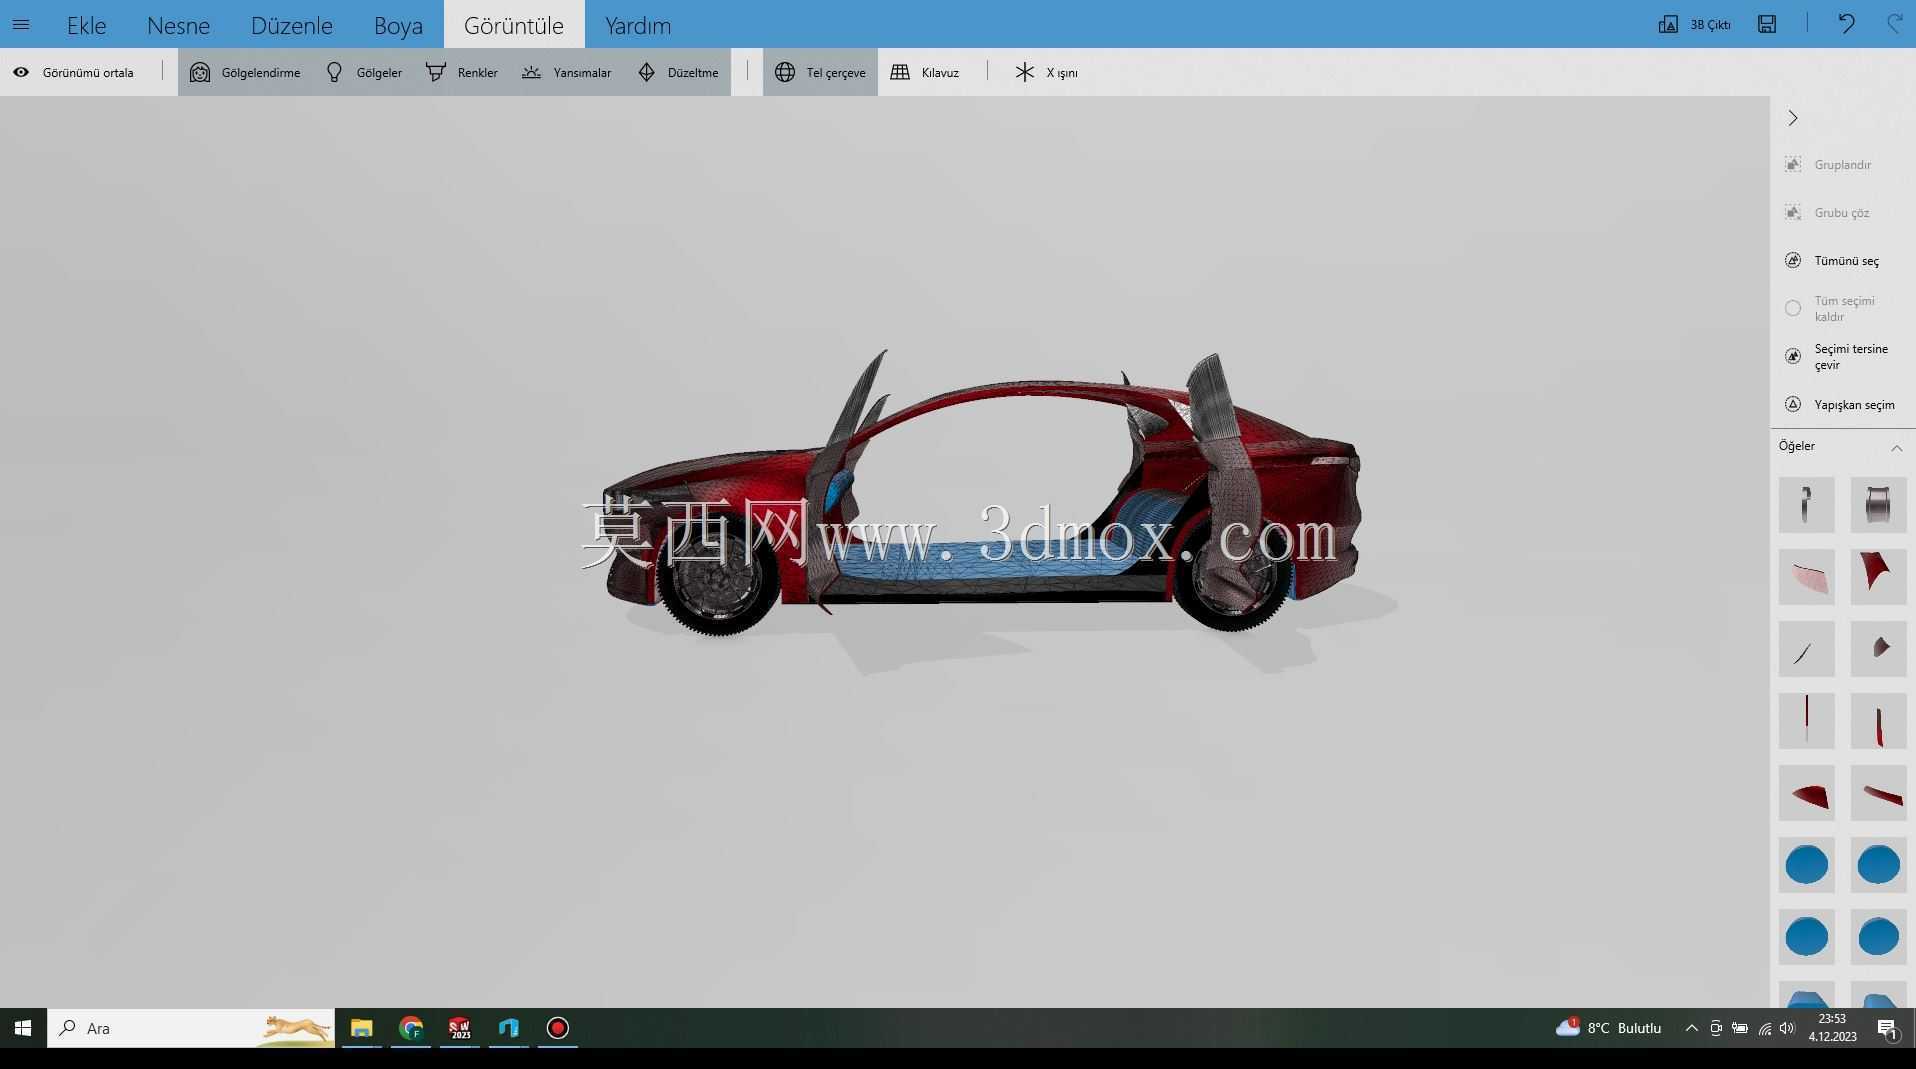Screen dimensions: 1916x1069
Task: Disable Tel çerçeve wireframe mode
Action: pyautogui.click(x=820, y=72)
